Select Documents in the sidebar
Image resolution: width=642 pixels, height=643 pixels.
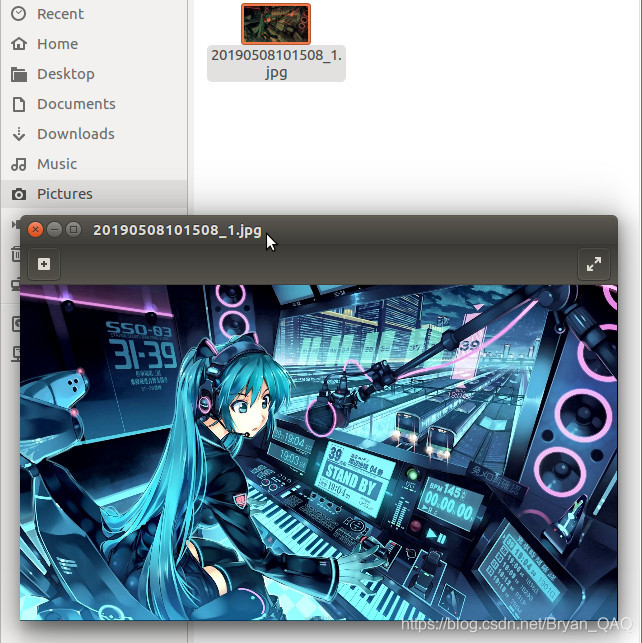(x=93, y=104)
